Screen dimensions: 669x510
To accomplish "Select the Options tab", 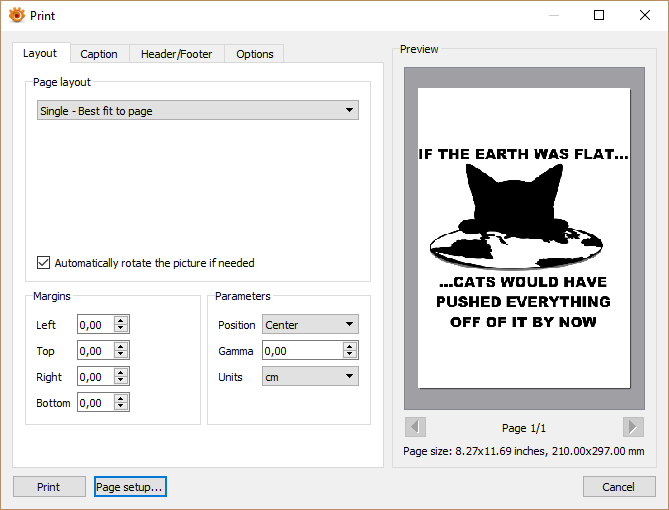I will coord(255,54).
